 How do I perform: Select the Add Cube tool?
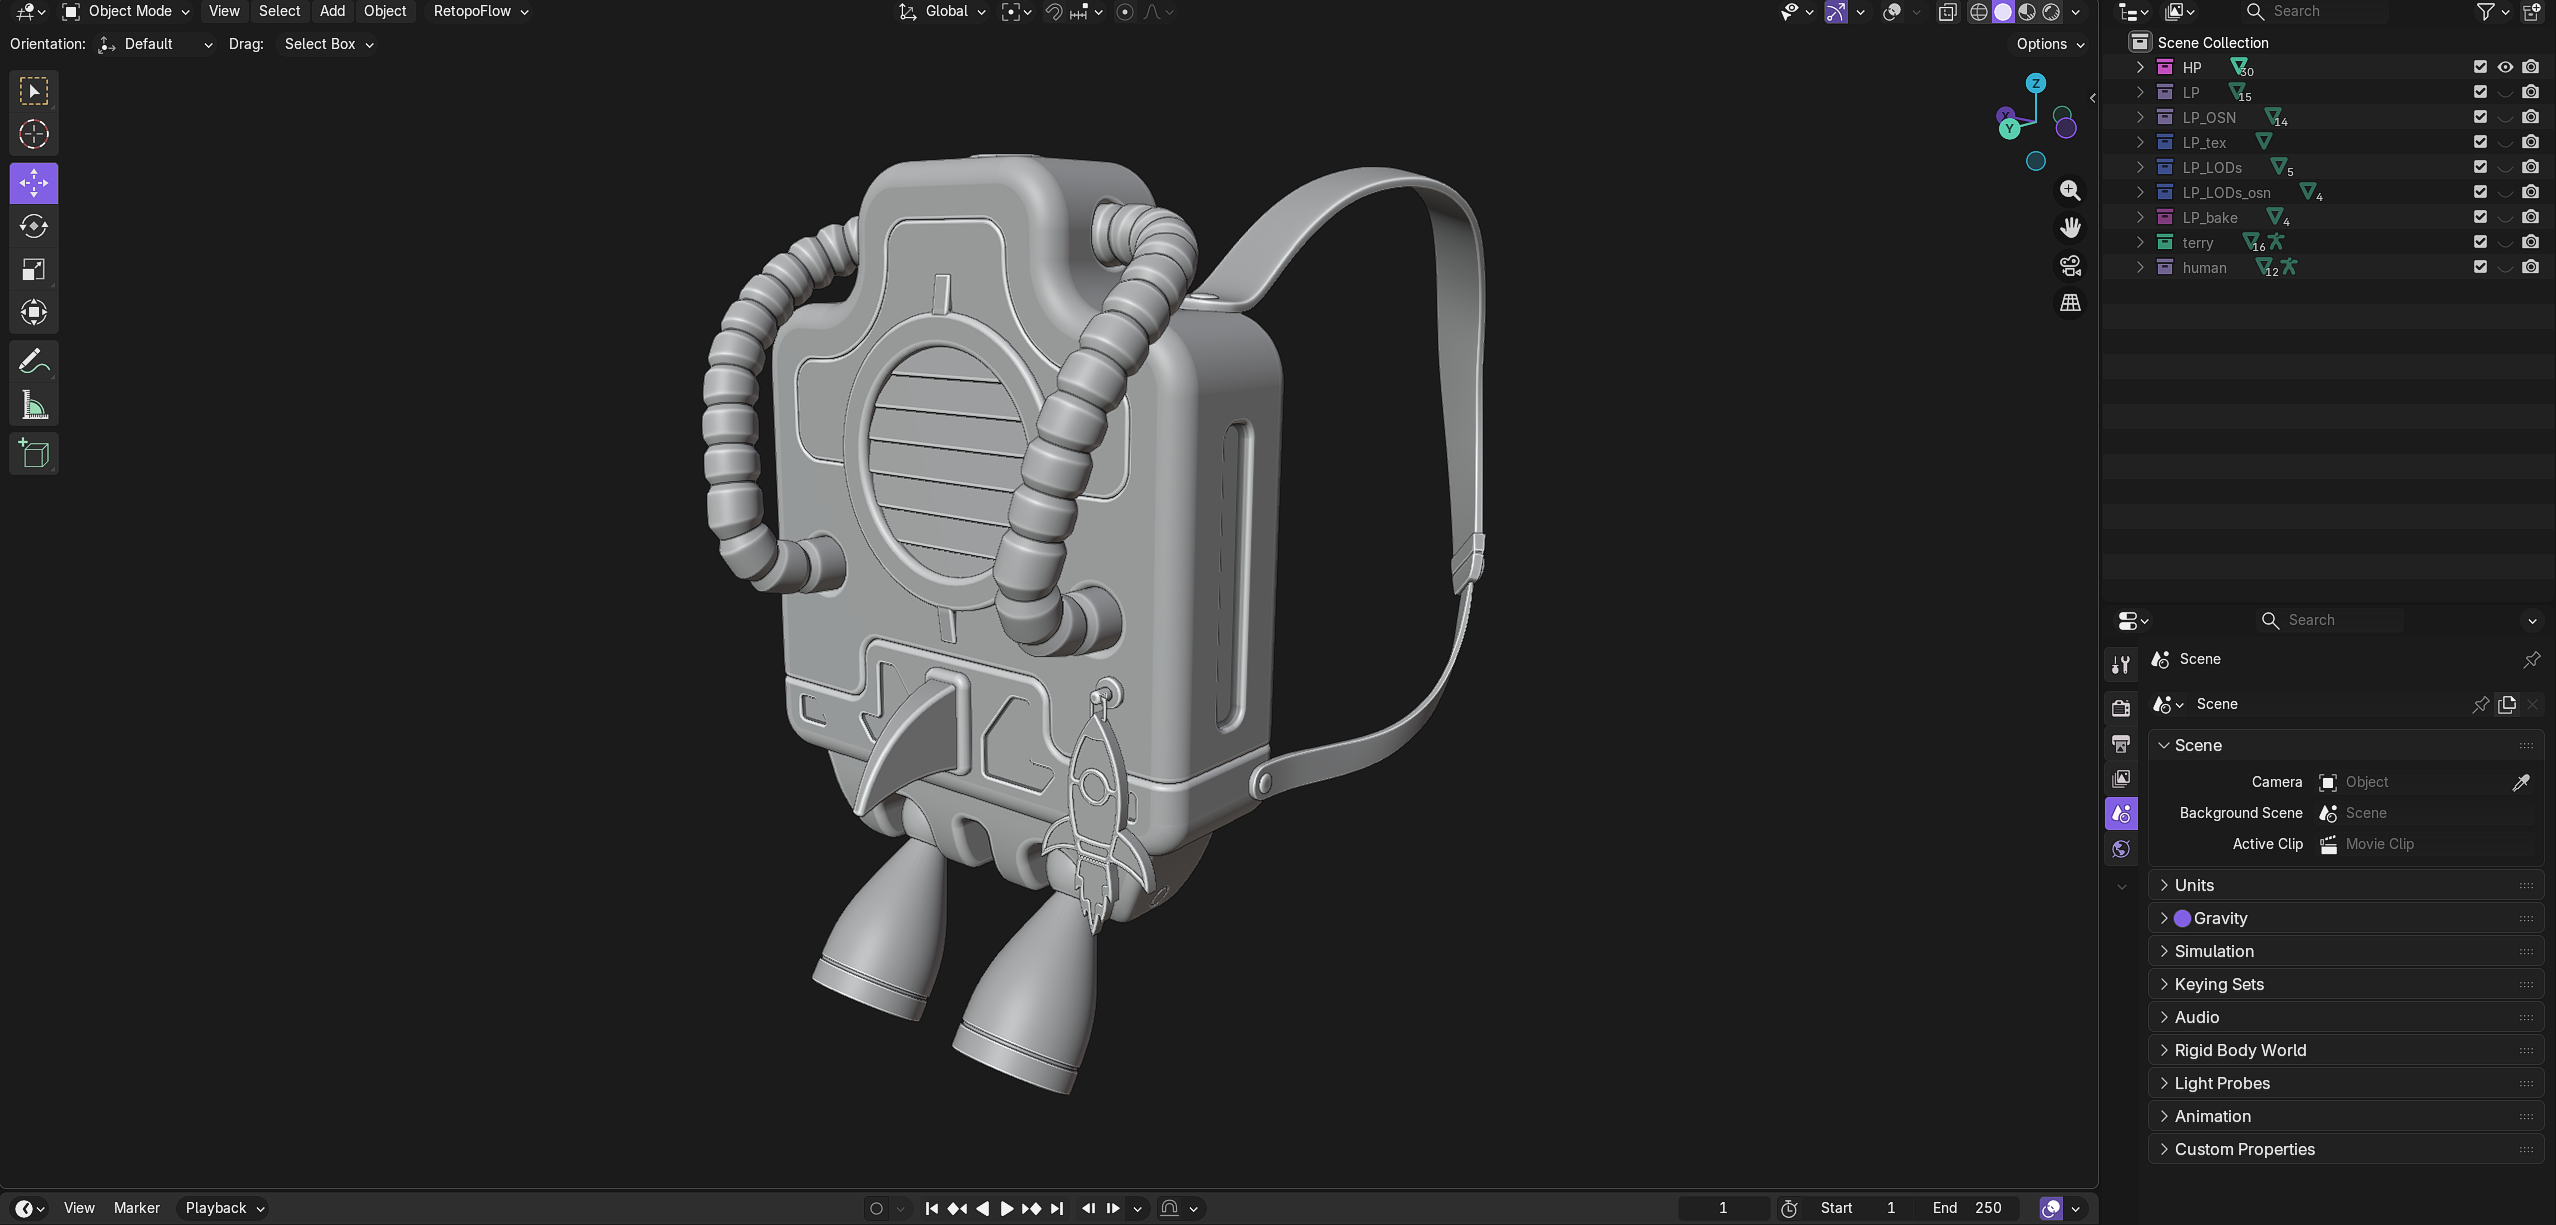[33, 454]
